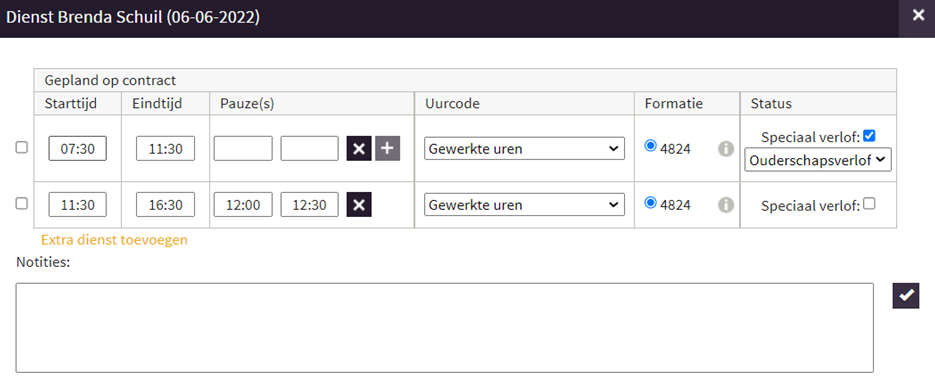
Task: Uncheck Speciaal verlof on the first shift
Action: [x=869, y=136]
